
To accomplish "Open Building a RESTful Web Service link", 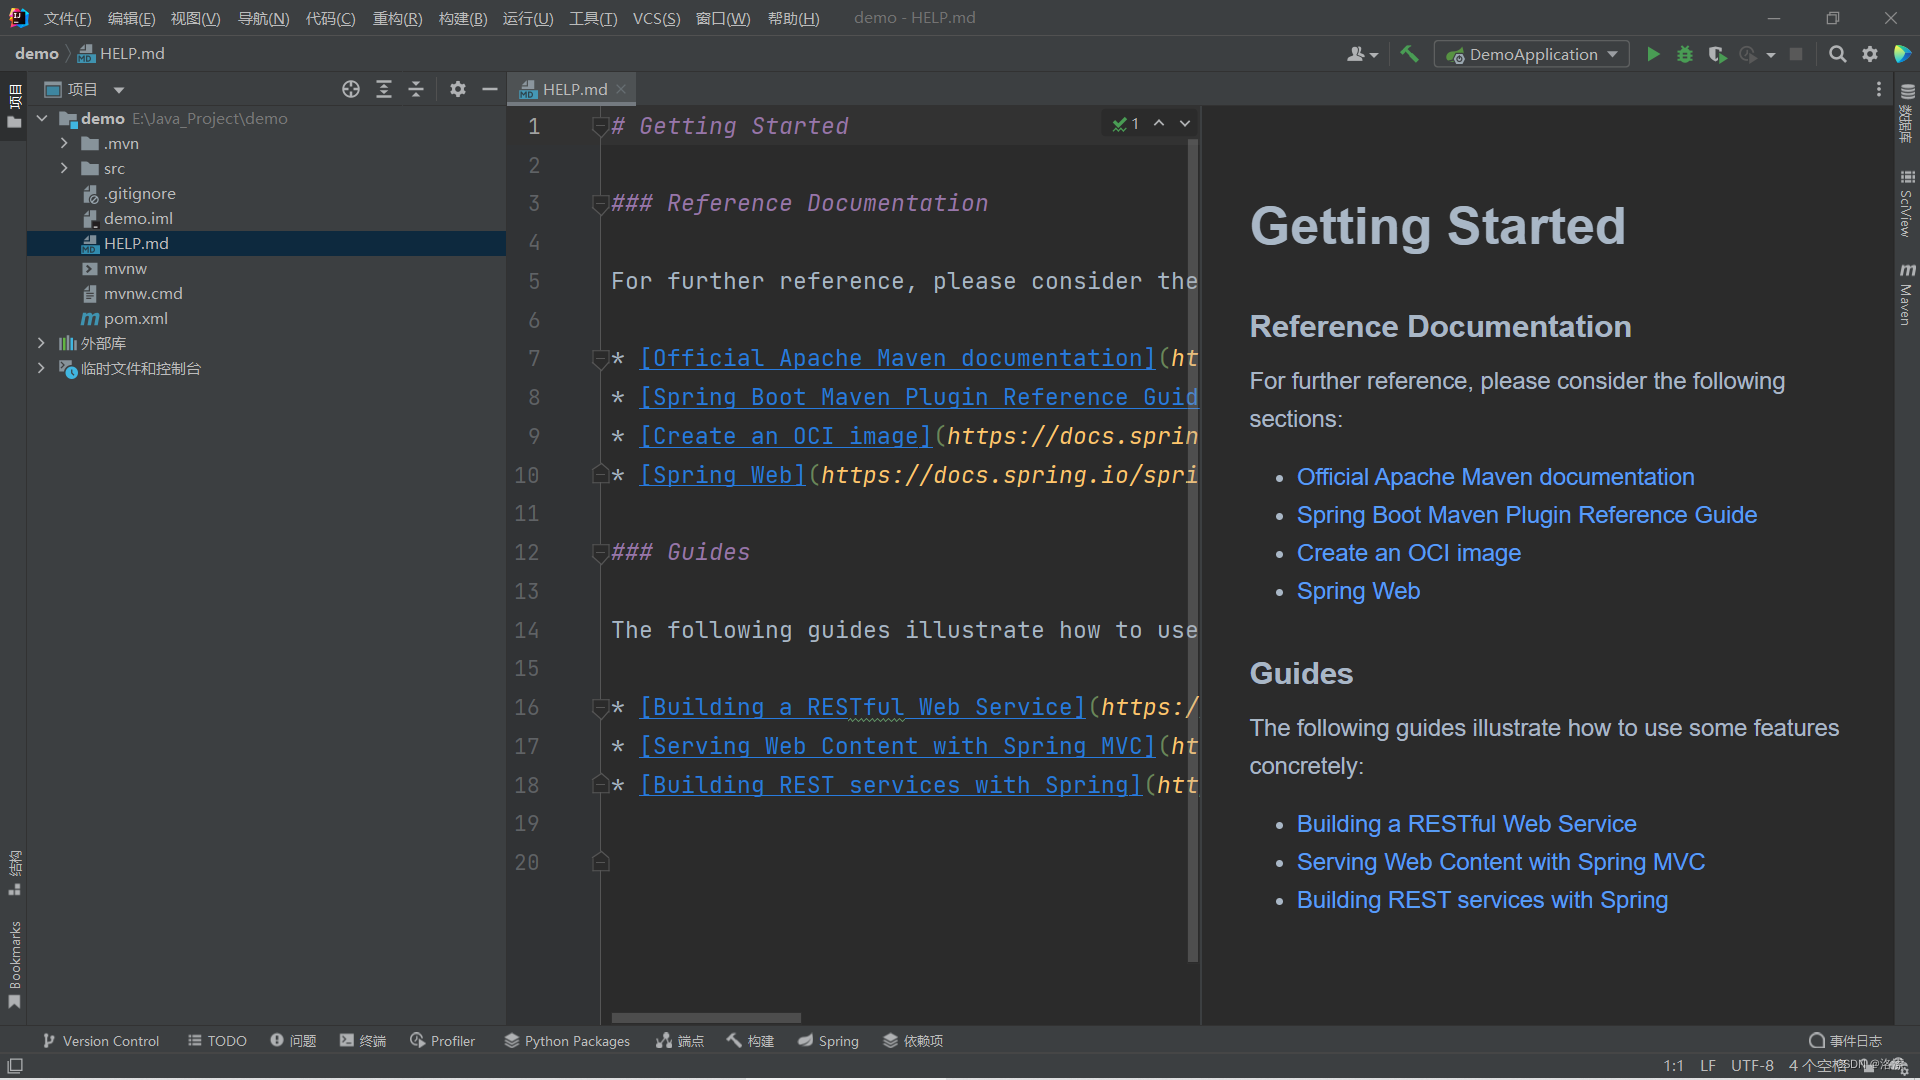I will coord(1466,824).
